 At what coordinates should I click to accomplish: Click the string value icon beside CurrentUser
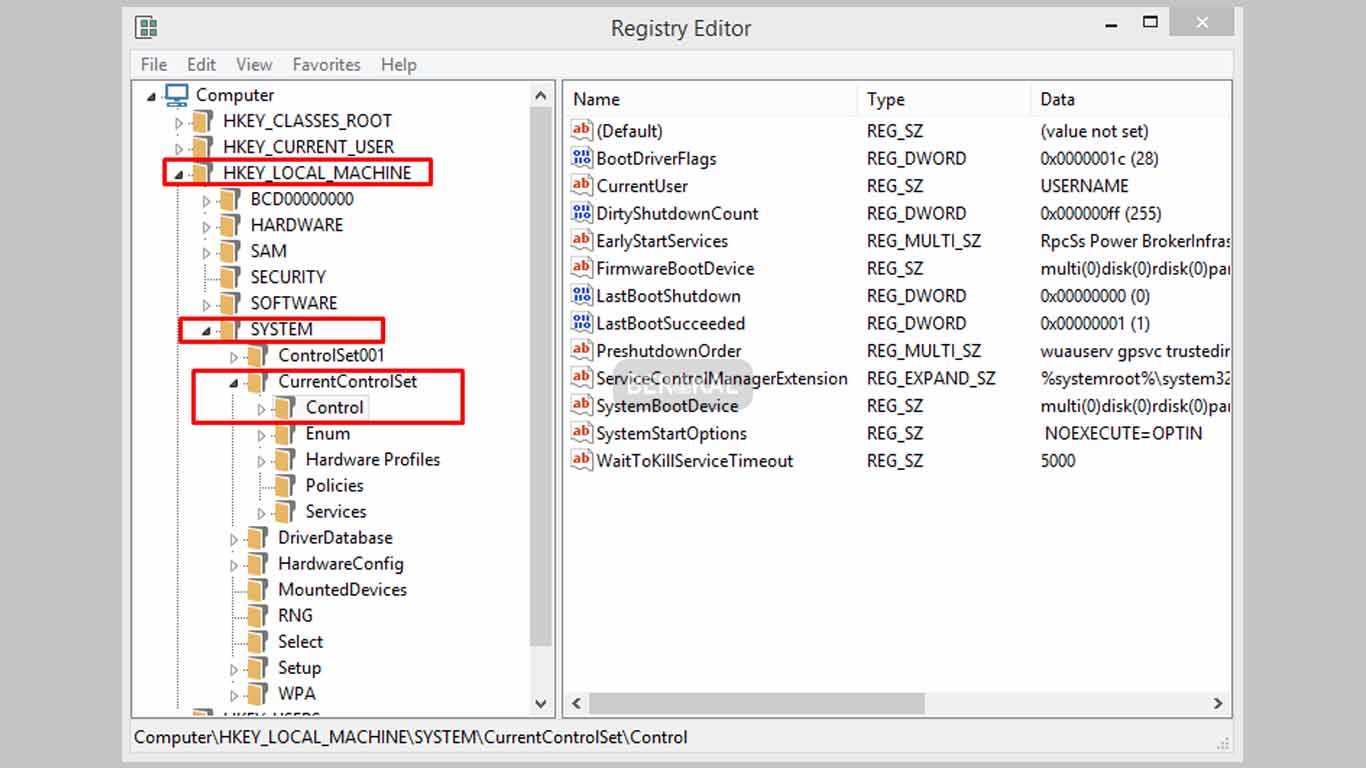tap(581, 185)
